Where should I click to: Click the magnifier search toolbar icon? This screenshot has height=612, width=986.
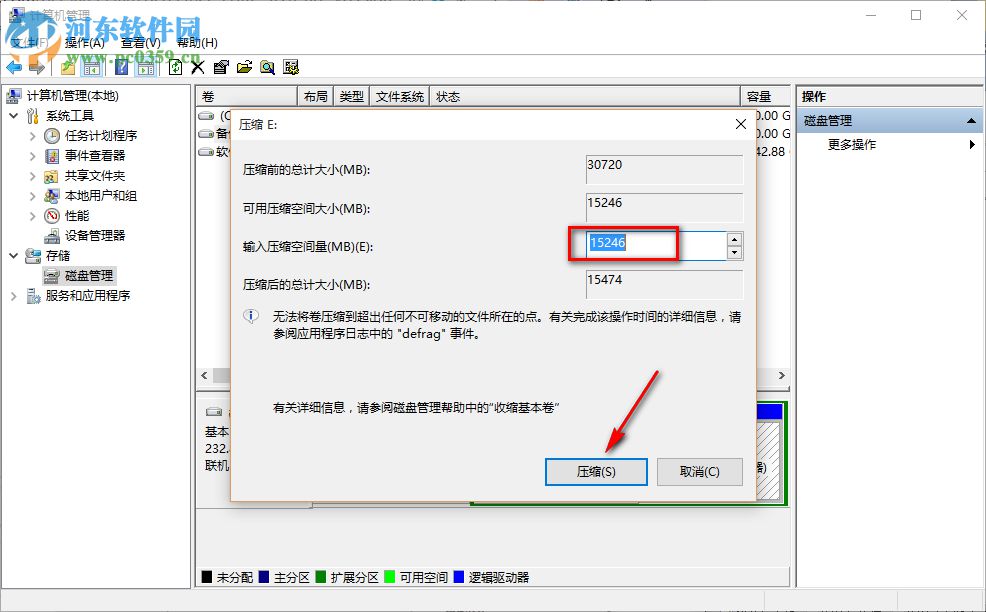(267, 67)
